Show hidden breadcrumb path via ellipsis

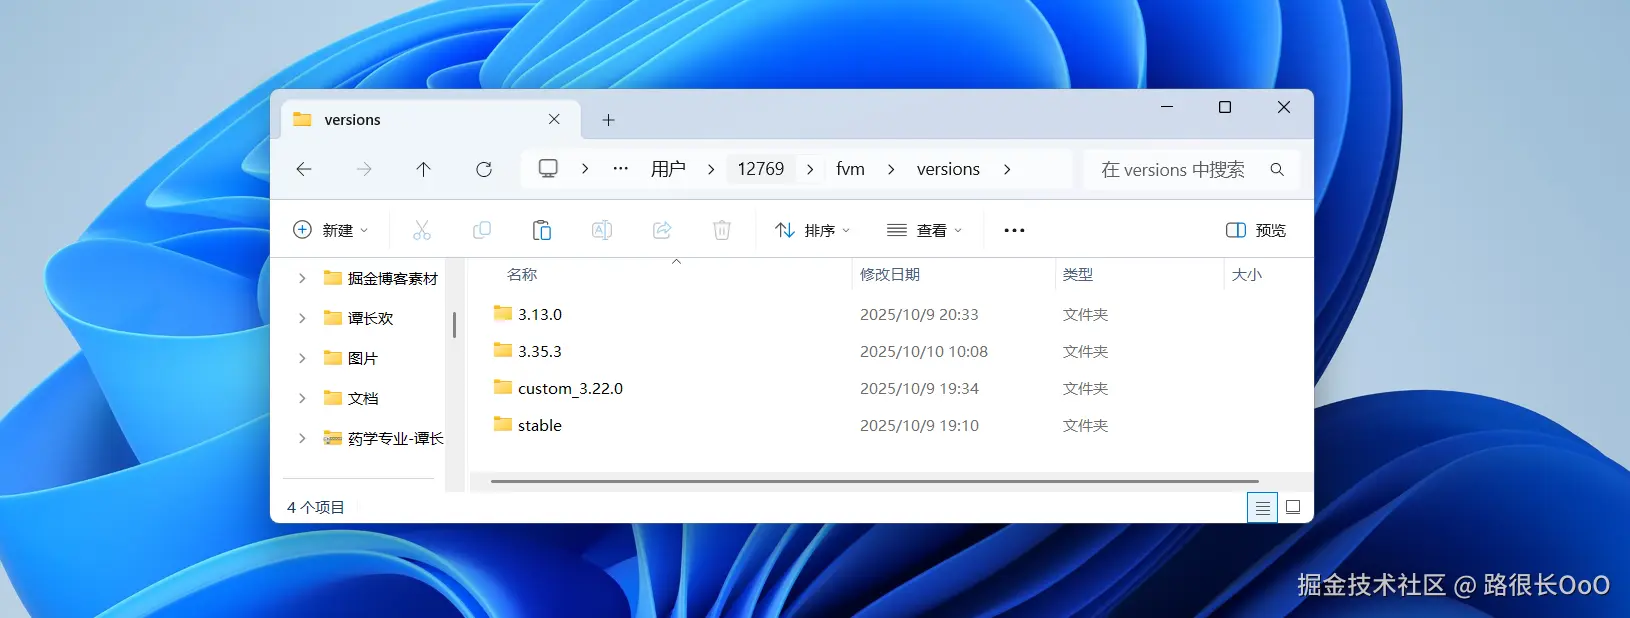[621, 169]
